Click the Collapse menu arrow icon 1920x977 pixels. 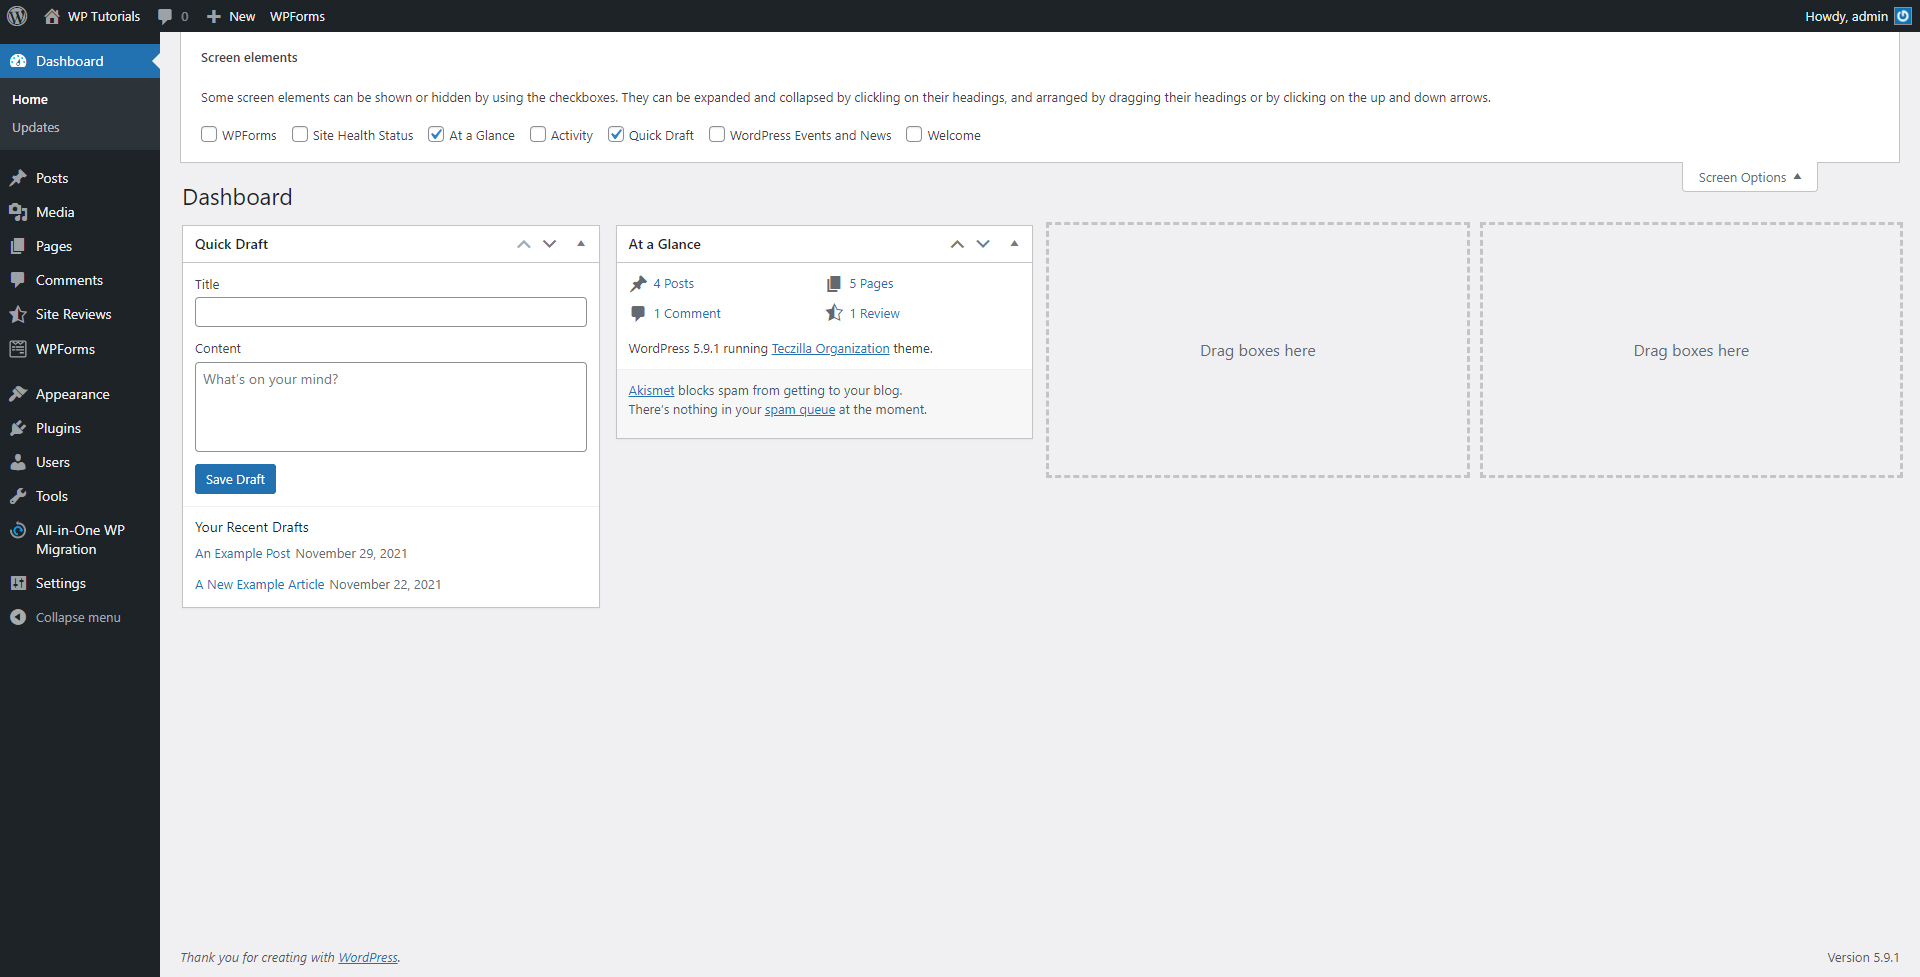pos(18,617)
